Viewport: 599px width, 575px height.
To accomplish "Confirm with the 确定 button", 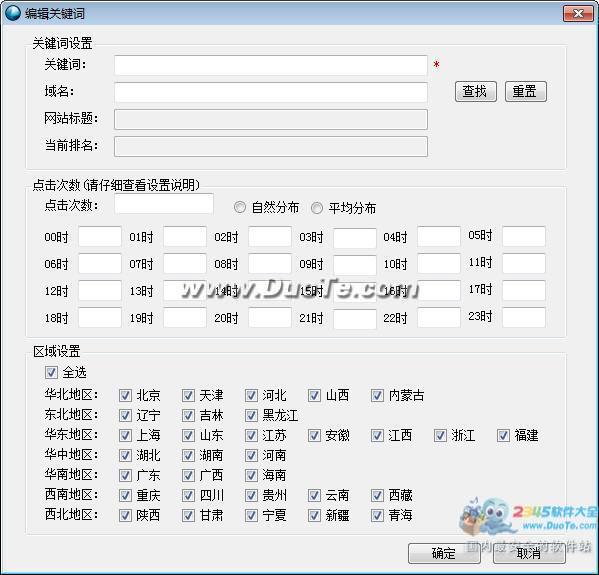I will click(444, 553).
